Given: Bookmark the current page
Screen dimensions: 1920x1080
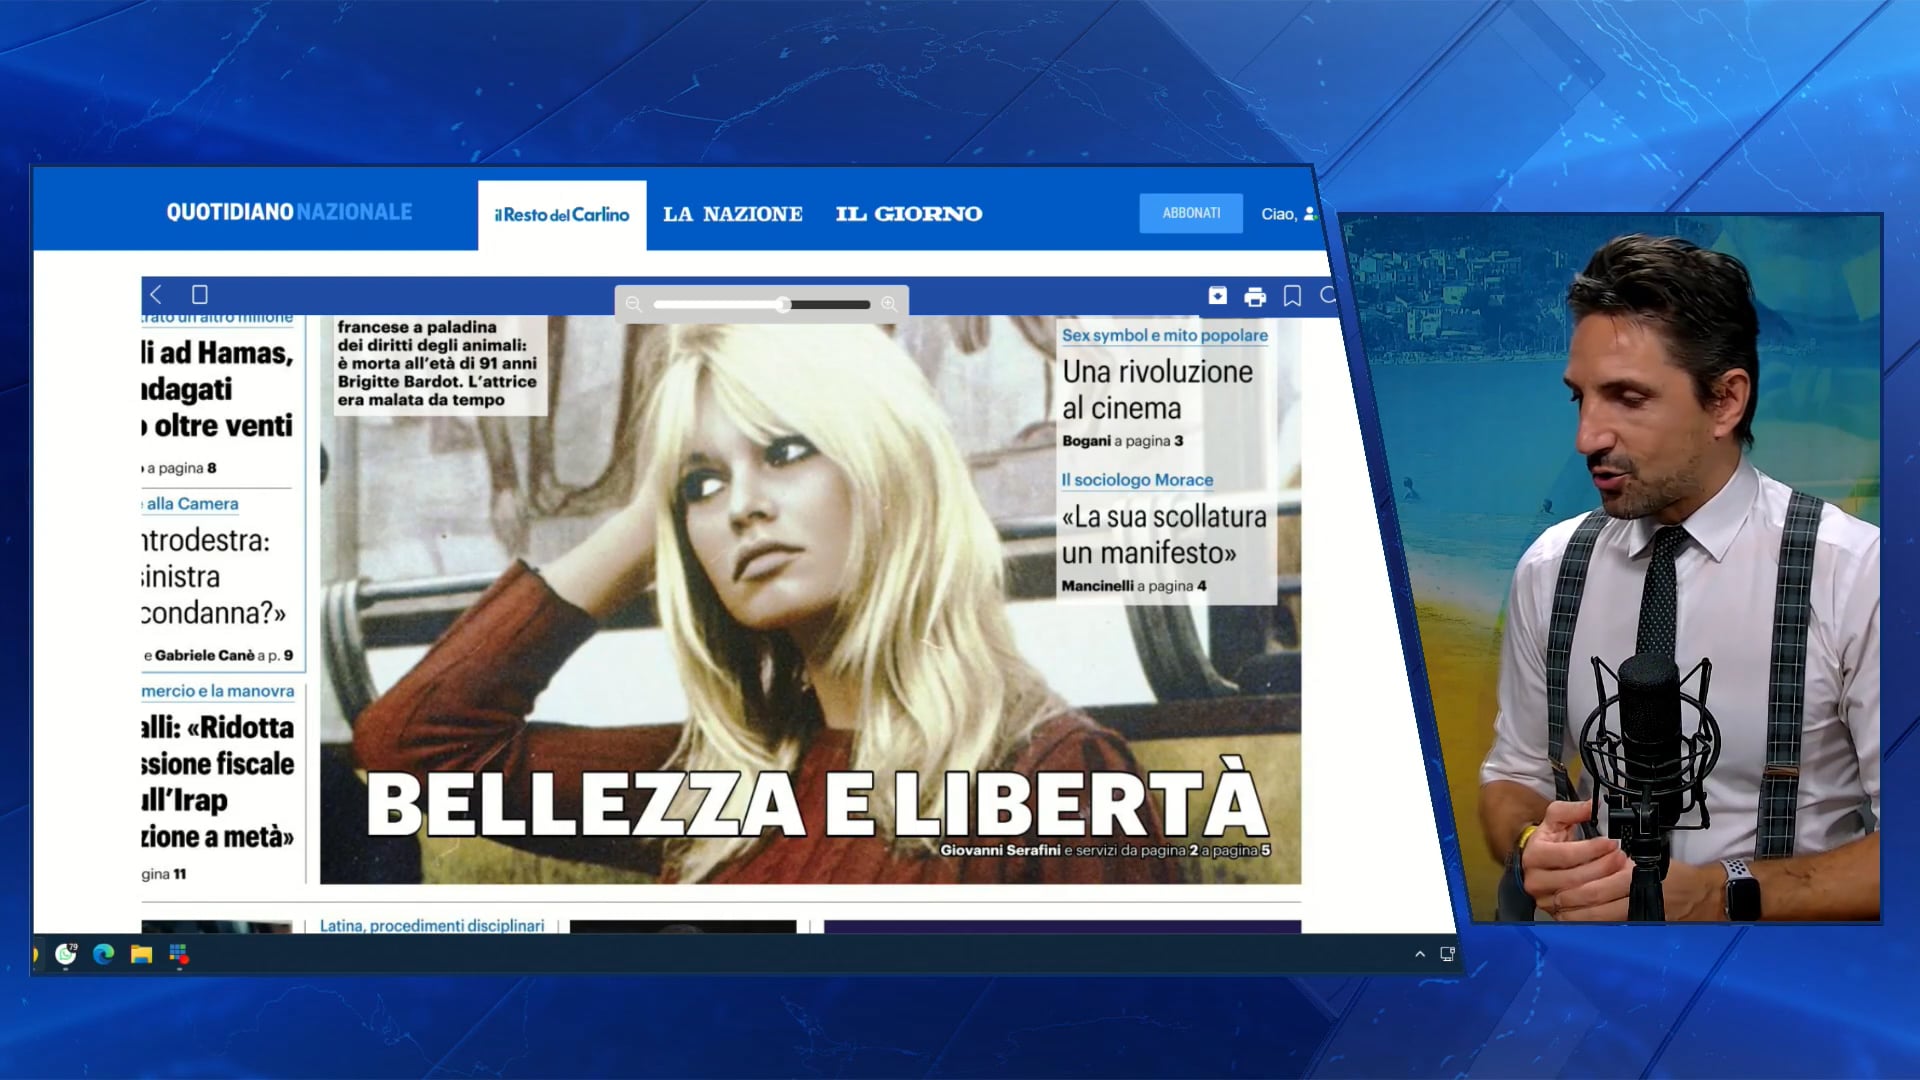Looking at the screenshot, I should pos(1292,296).
